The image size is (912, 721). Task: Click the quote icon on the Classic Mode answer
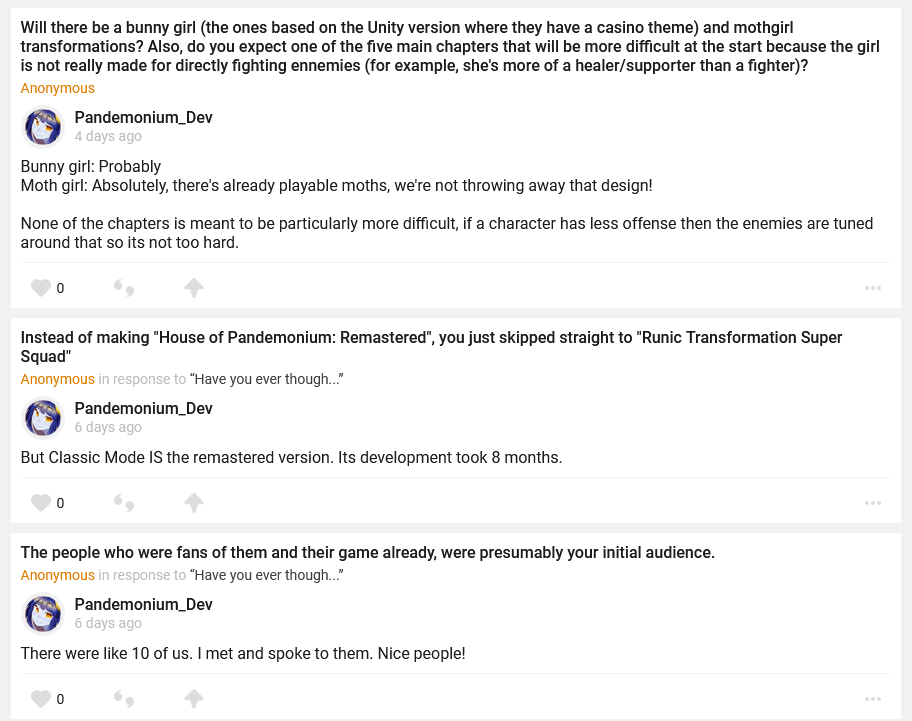124,503
